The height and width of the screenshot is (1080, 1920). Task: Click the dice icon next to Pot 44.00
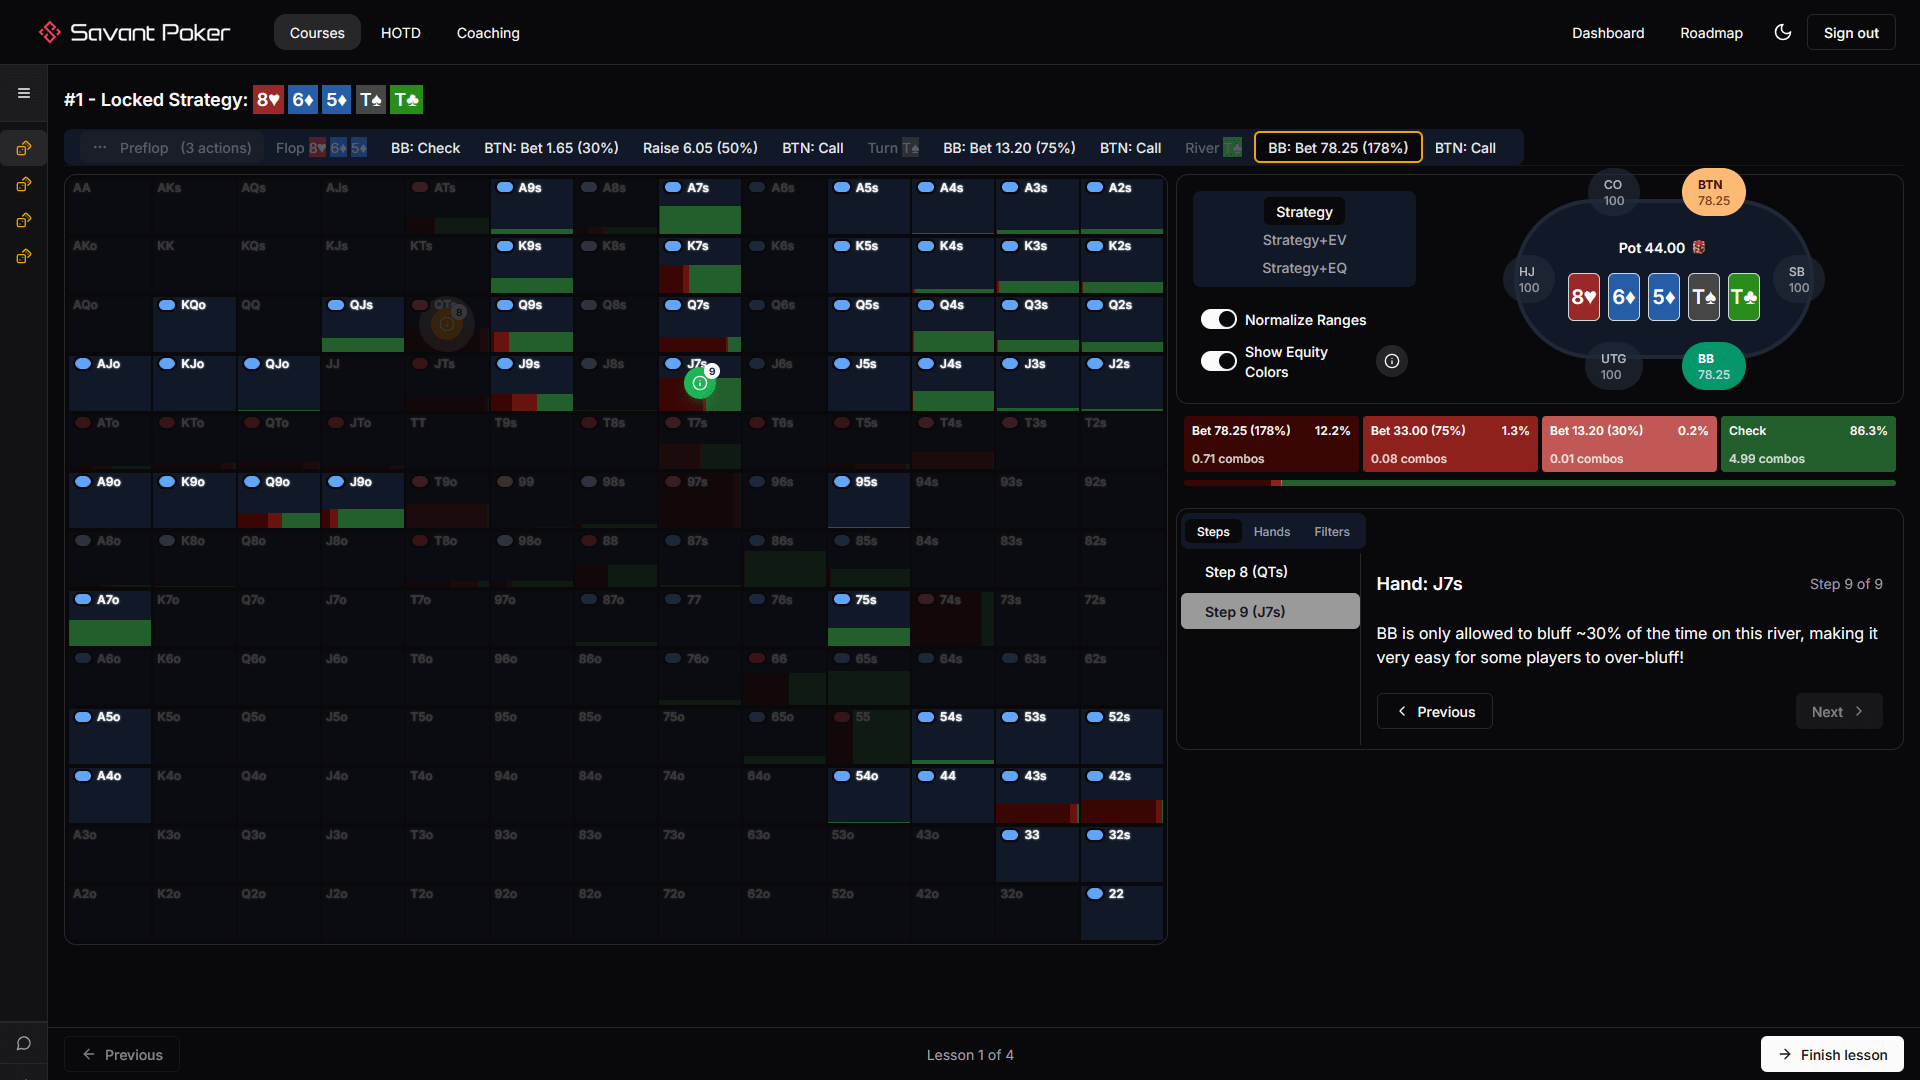tap(1700, 247)
